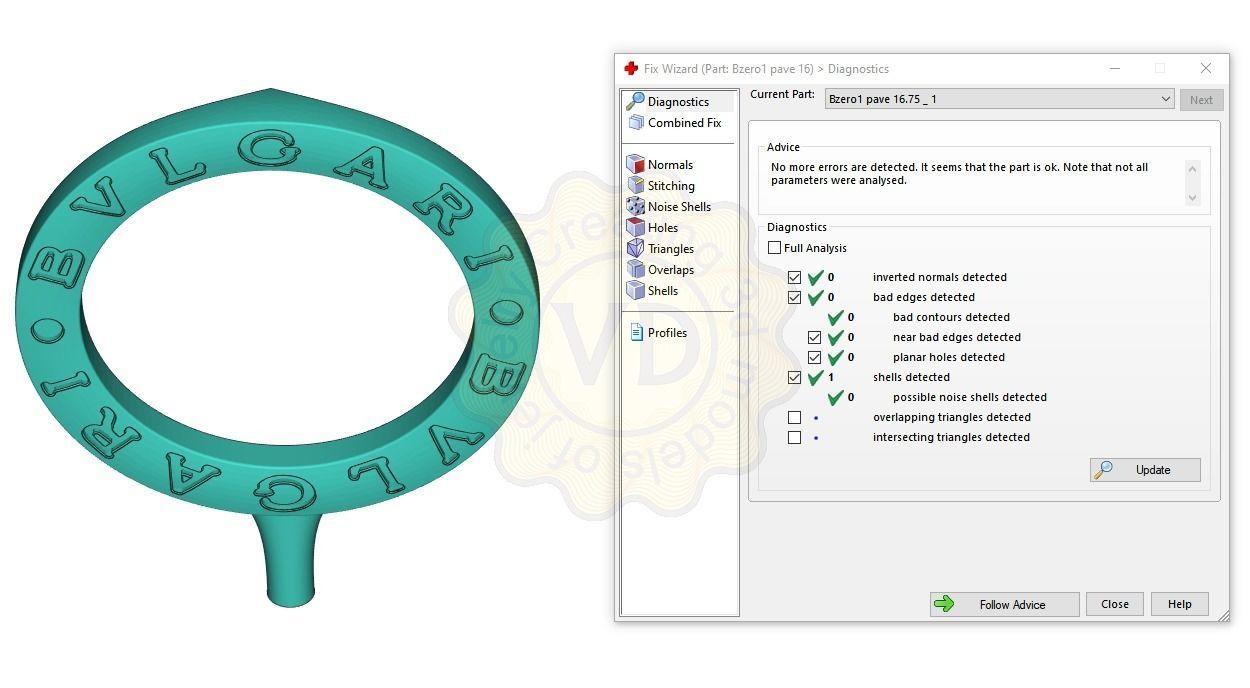Uncheck planar holes detected
The width and height of the screenshot is (1250, 688).
click(x=815, y=357)
